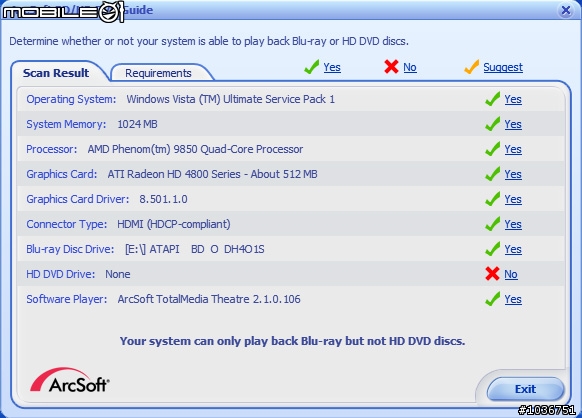Screen dimensions: 582x418
Task: Click red X icon for HD DVD Drive
Action: pos(492,274)
